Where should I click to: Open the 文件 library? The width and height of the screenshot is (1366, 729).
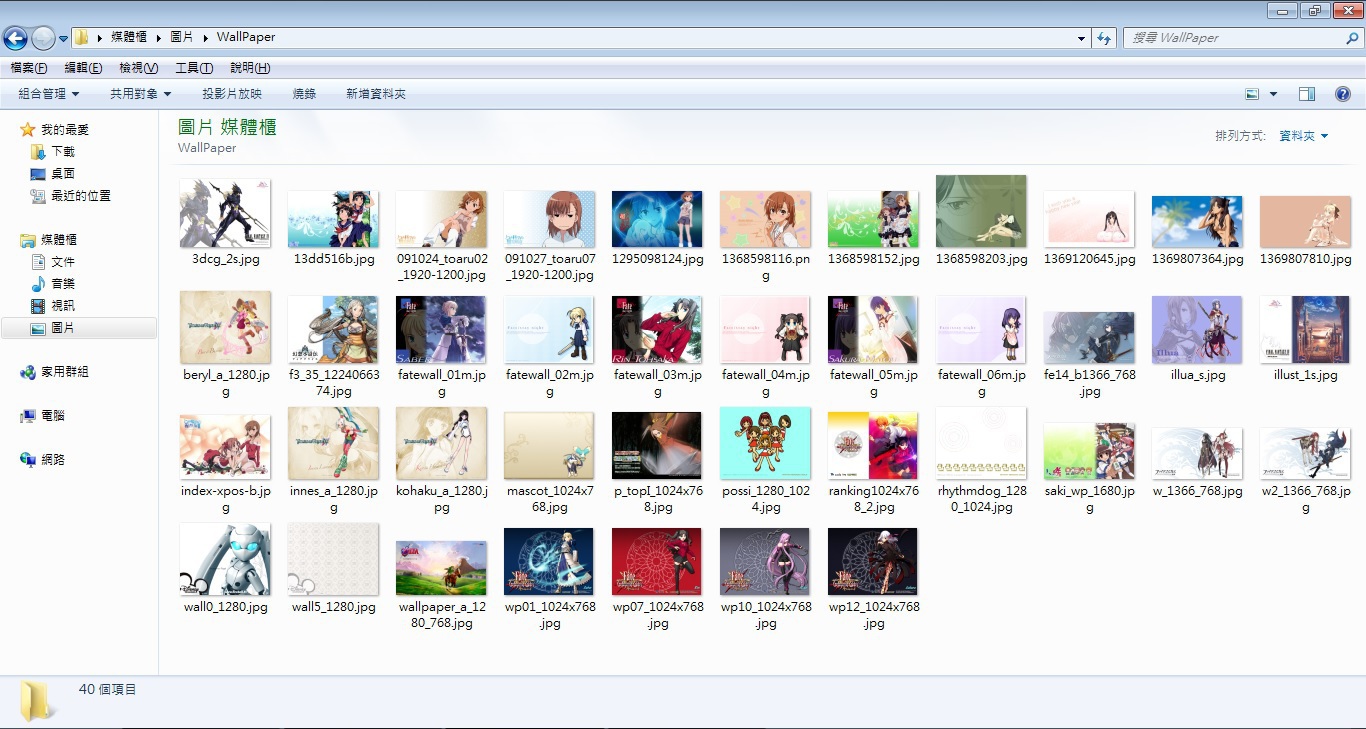click(63, 262)
